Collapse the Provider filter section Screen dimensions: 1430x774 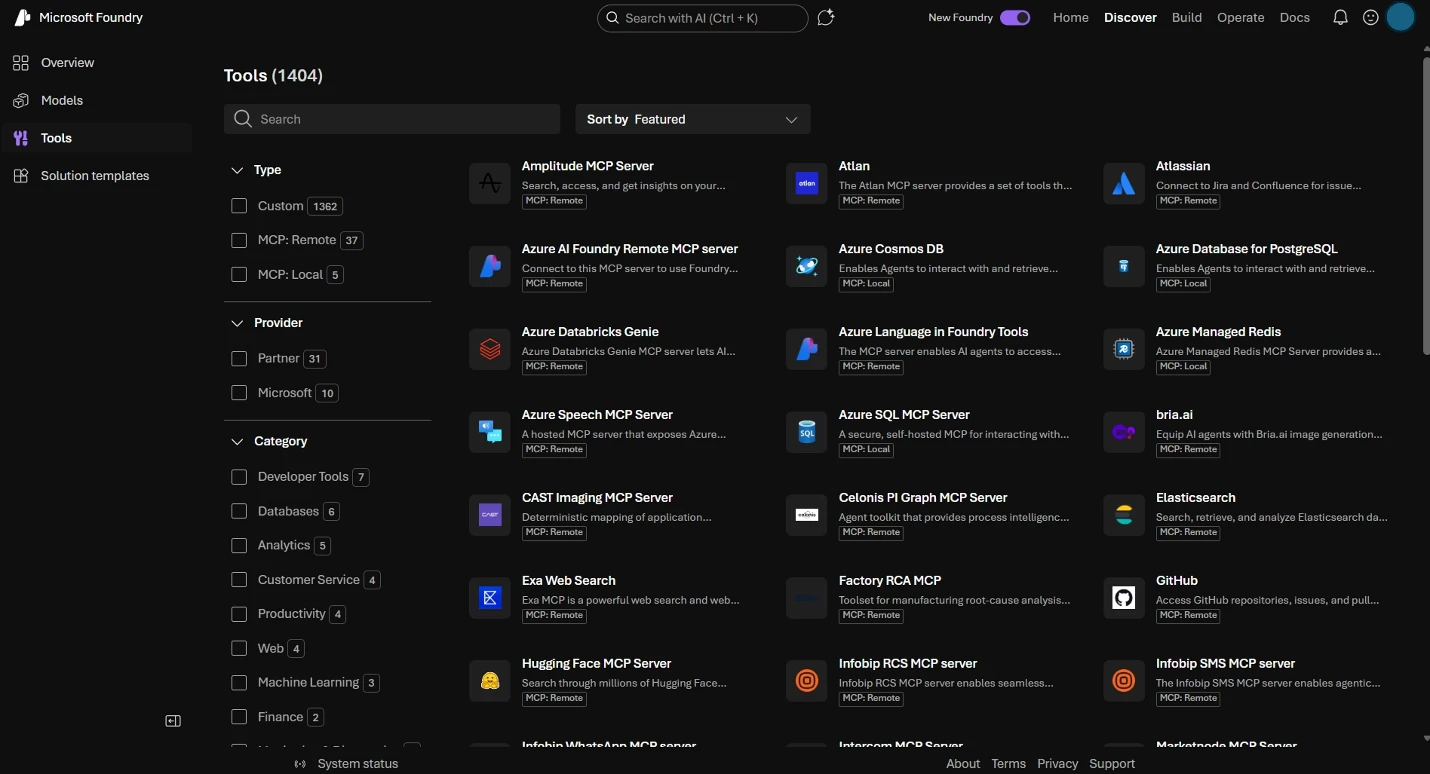click(x=237, y=323)
